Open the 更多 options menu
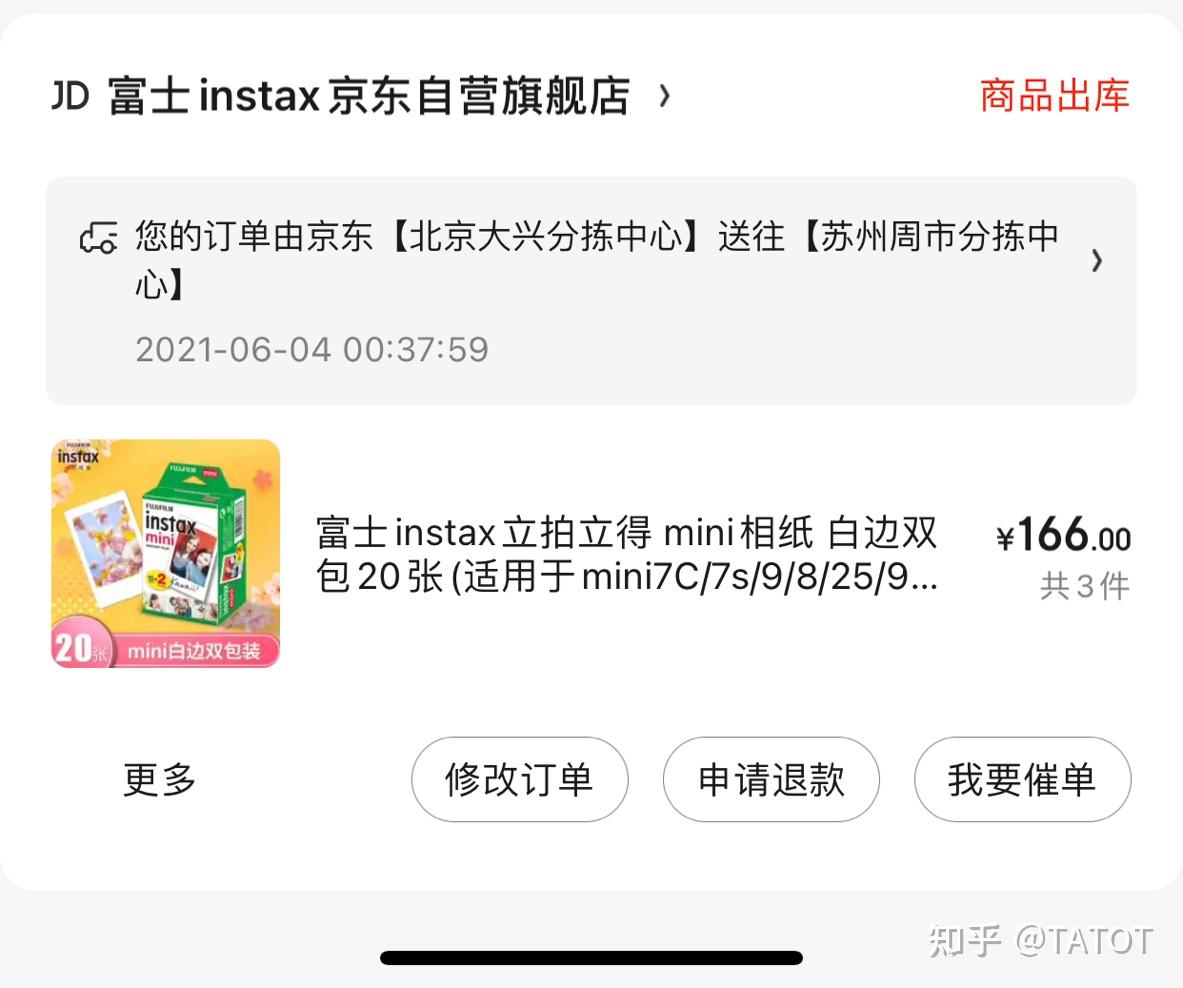The height and width of the screenshot is (988, 1183). point(159,779)
